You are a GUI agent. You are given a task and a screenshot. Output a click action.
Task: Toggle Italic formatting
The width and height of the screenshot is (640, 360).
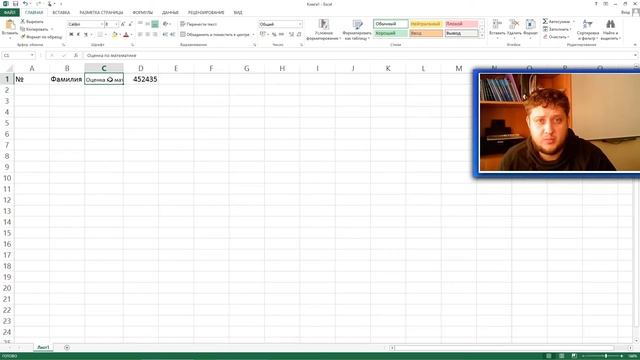click(x=78, y=35)
